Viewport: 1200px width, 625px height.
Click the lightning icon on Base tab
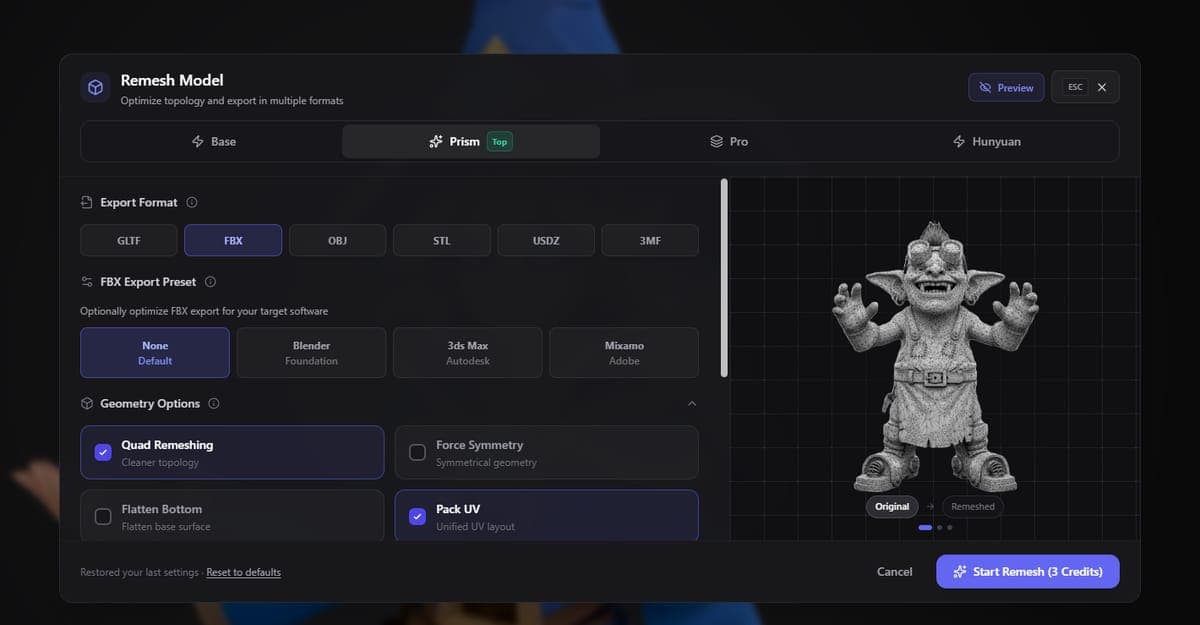(x=198, y=142)
